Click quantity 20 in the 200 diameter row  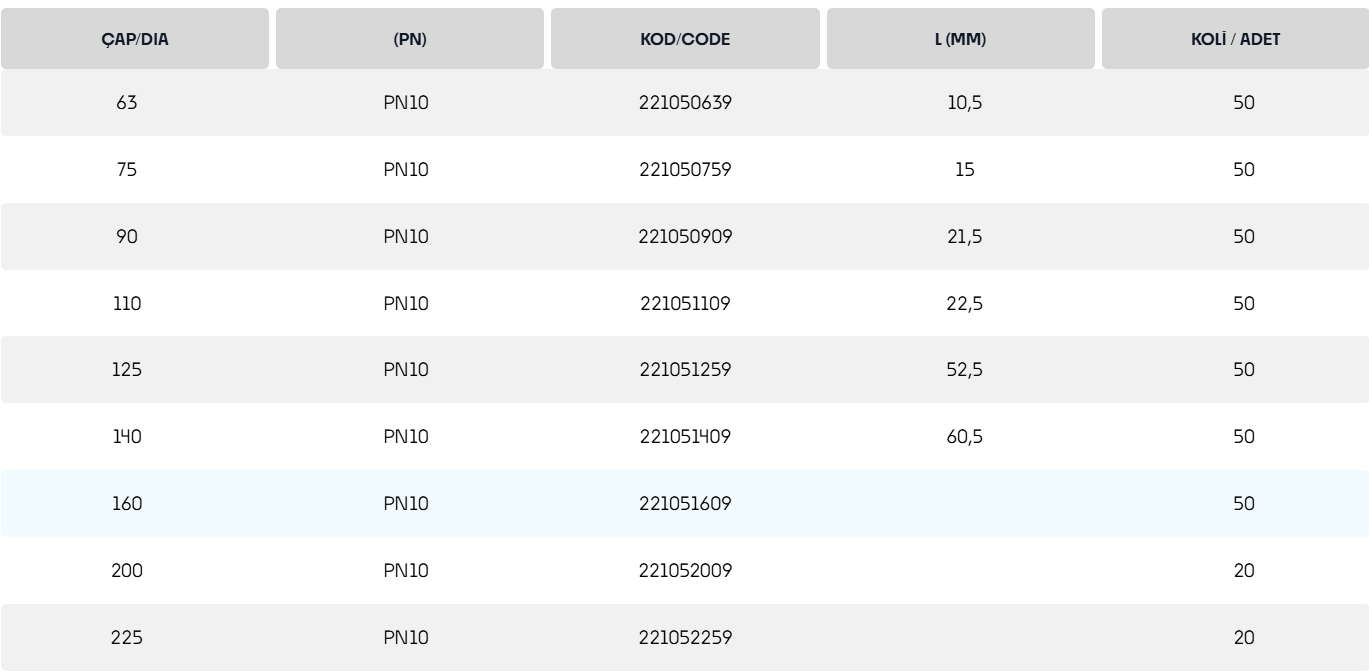click(x=1244, y=571)
